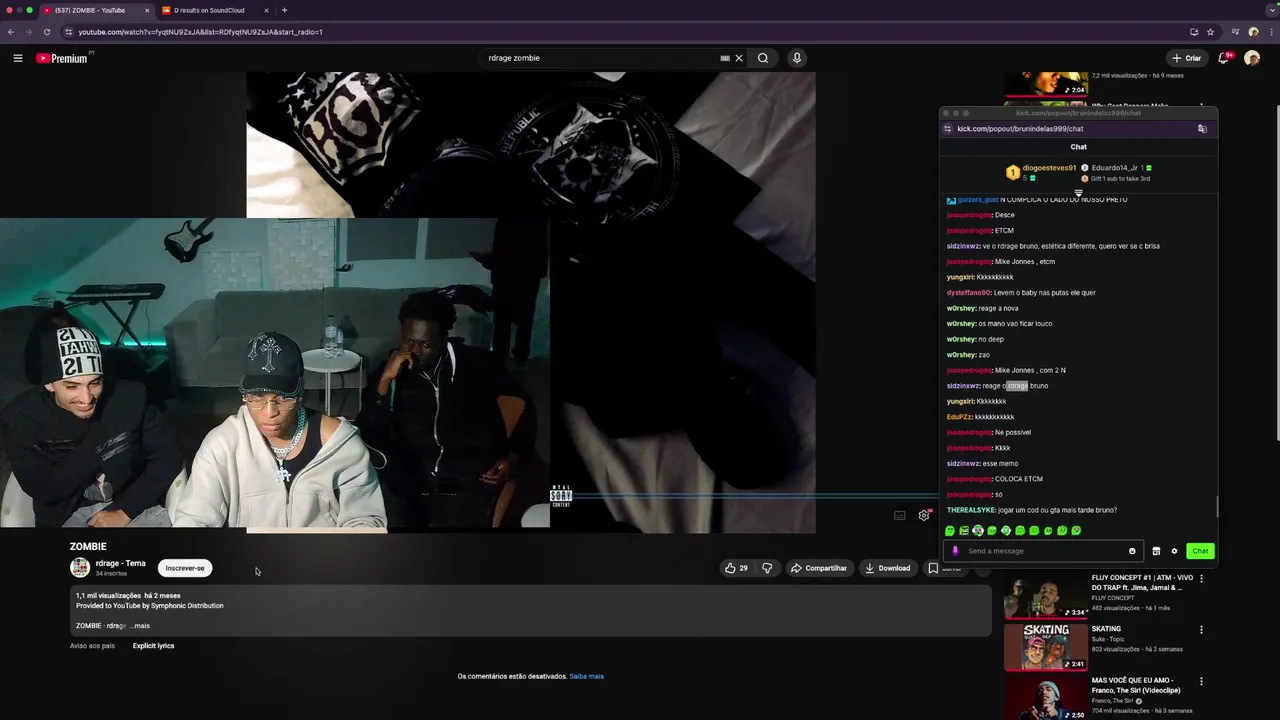Open new browser tab with plus
Viewport: 1280px width, 720px height.
(x=284, y=10)
